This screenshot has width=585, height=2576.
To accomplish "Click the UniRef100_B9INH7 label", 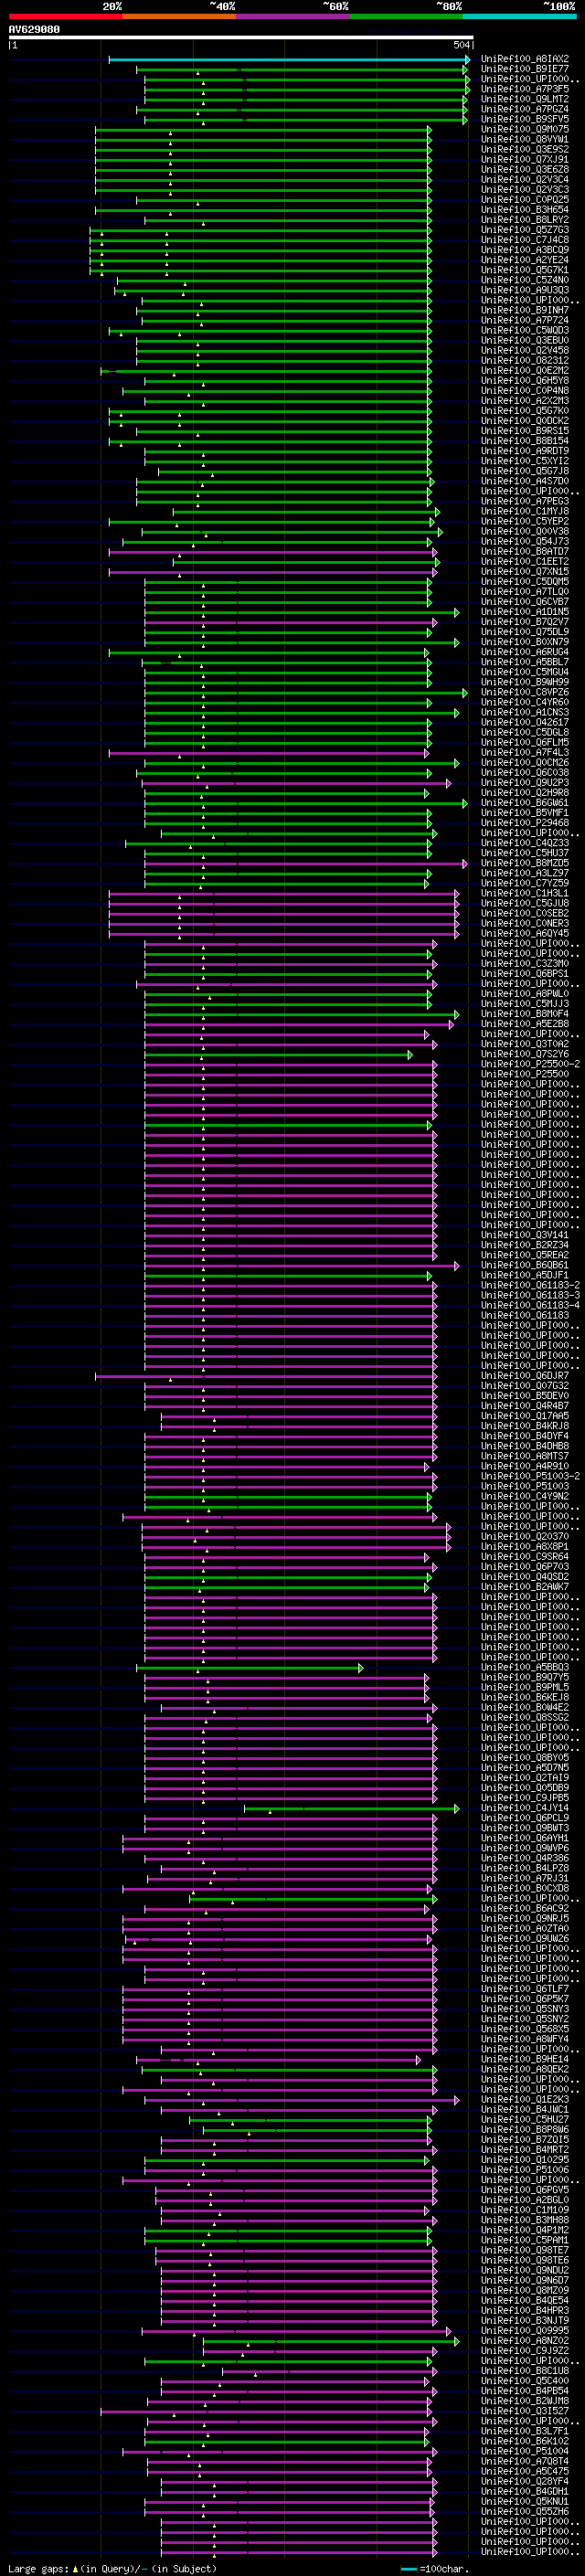I will tap(524, 310).
